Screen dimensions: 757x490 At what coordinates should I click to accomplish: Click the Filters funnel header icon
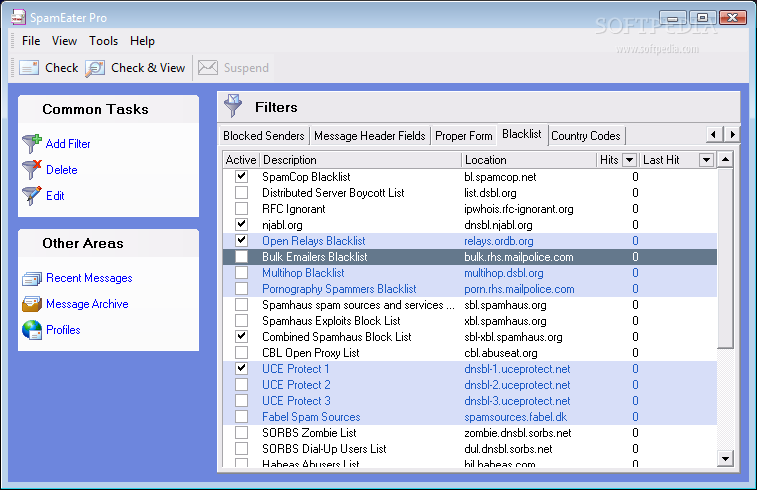click(233, 106)
